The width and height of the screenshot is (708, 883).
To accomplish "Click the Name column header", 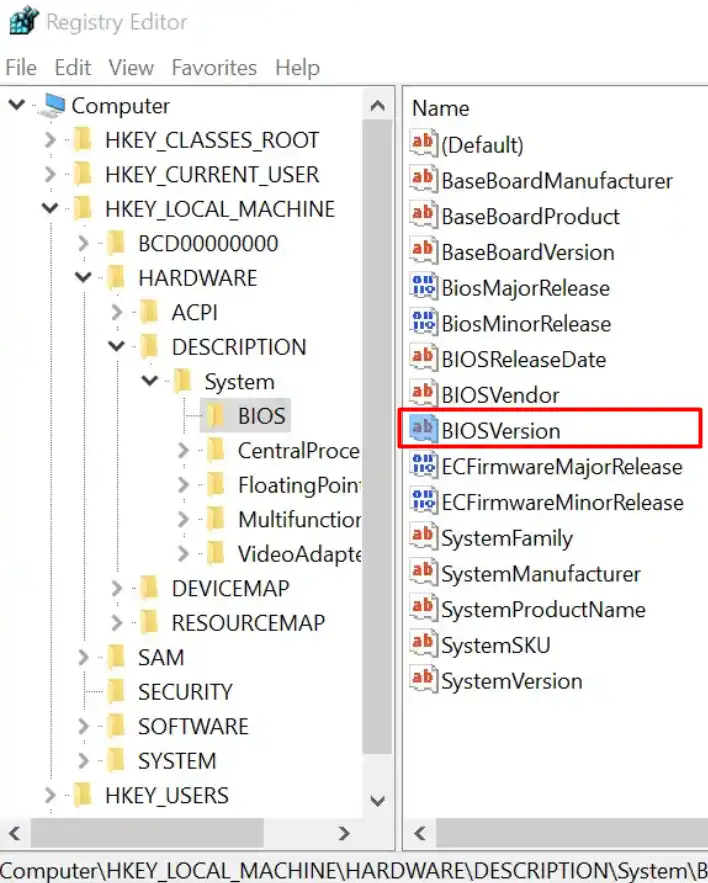I will point(441,108).
